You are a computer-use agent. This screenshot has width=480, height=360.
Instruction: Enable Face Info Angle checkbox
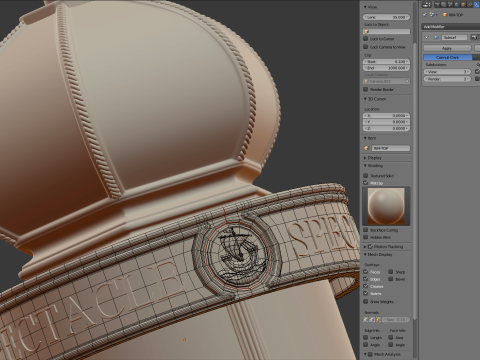390,345
